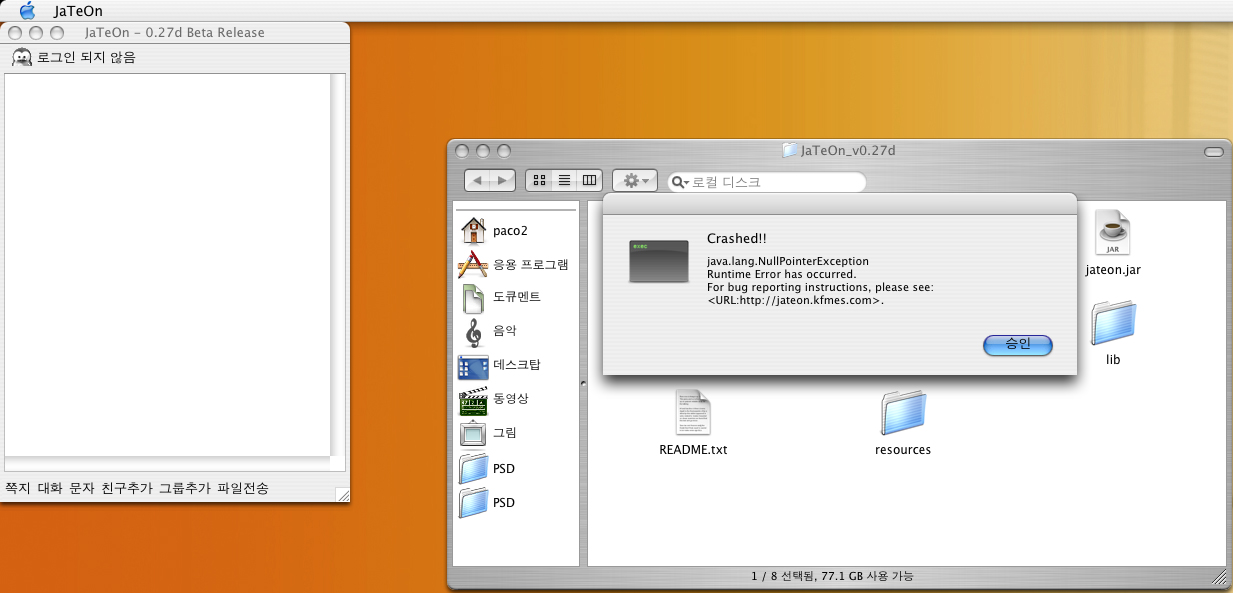
Task: Click the 대화 button in JaTeOn
Action: tap(50, 488)
